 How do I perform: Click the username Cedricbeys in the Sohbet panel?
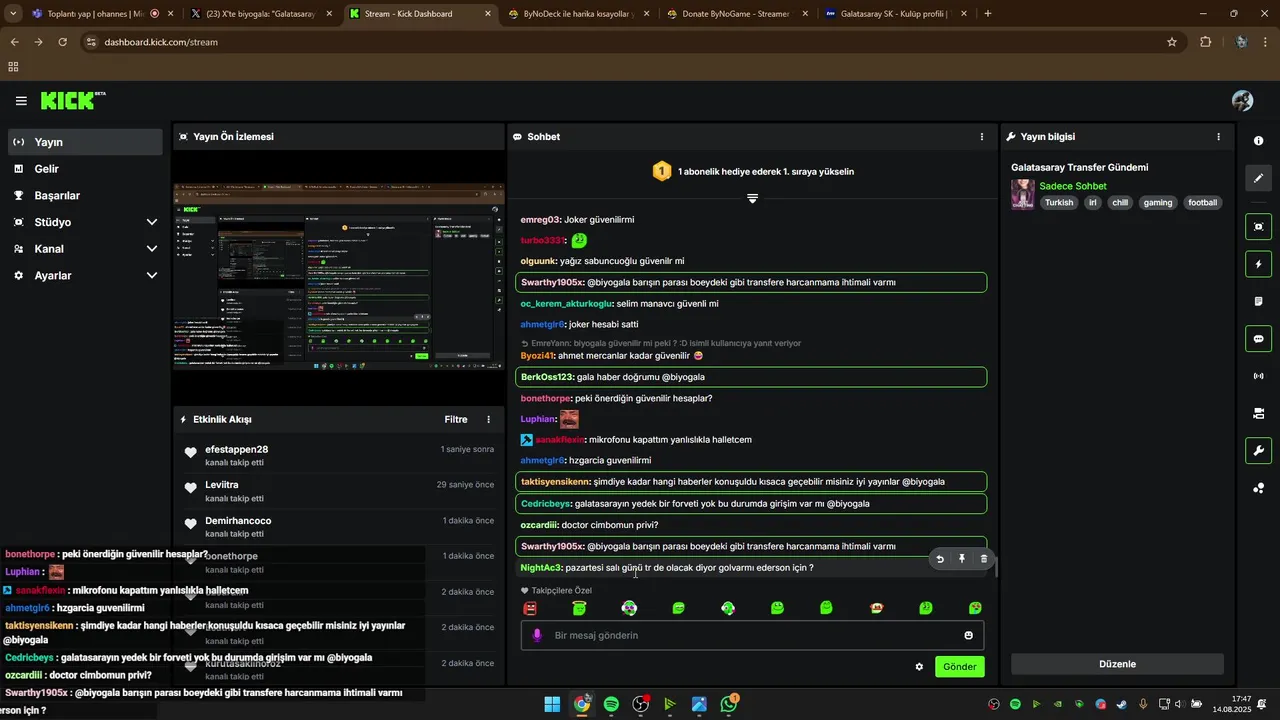545,504
